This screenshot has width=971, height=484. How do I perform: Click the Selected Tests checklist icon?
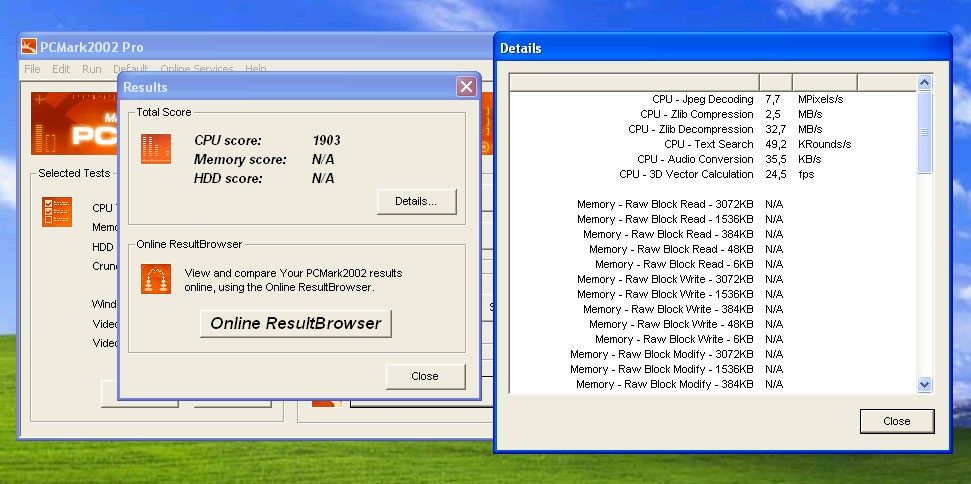pos(57,212)
